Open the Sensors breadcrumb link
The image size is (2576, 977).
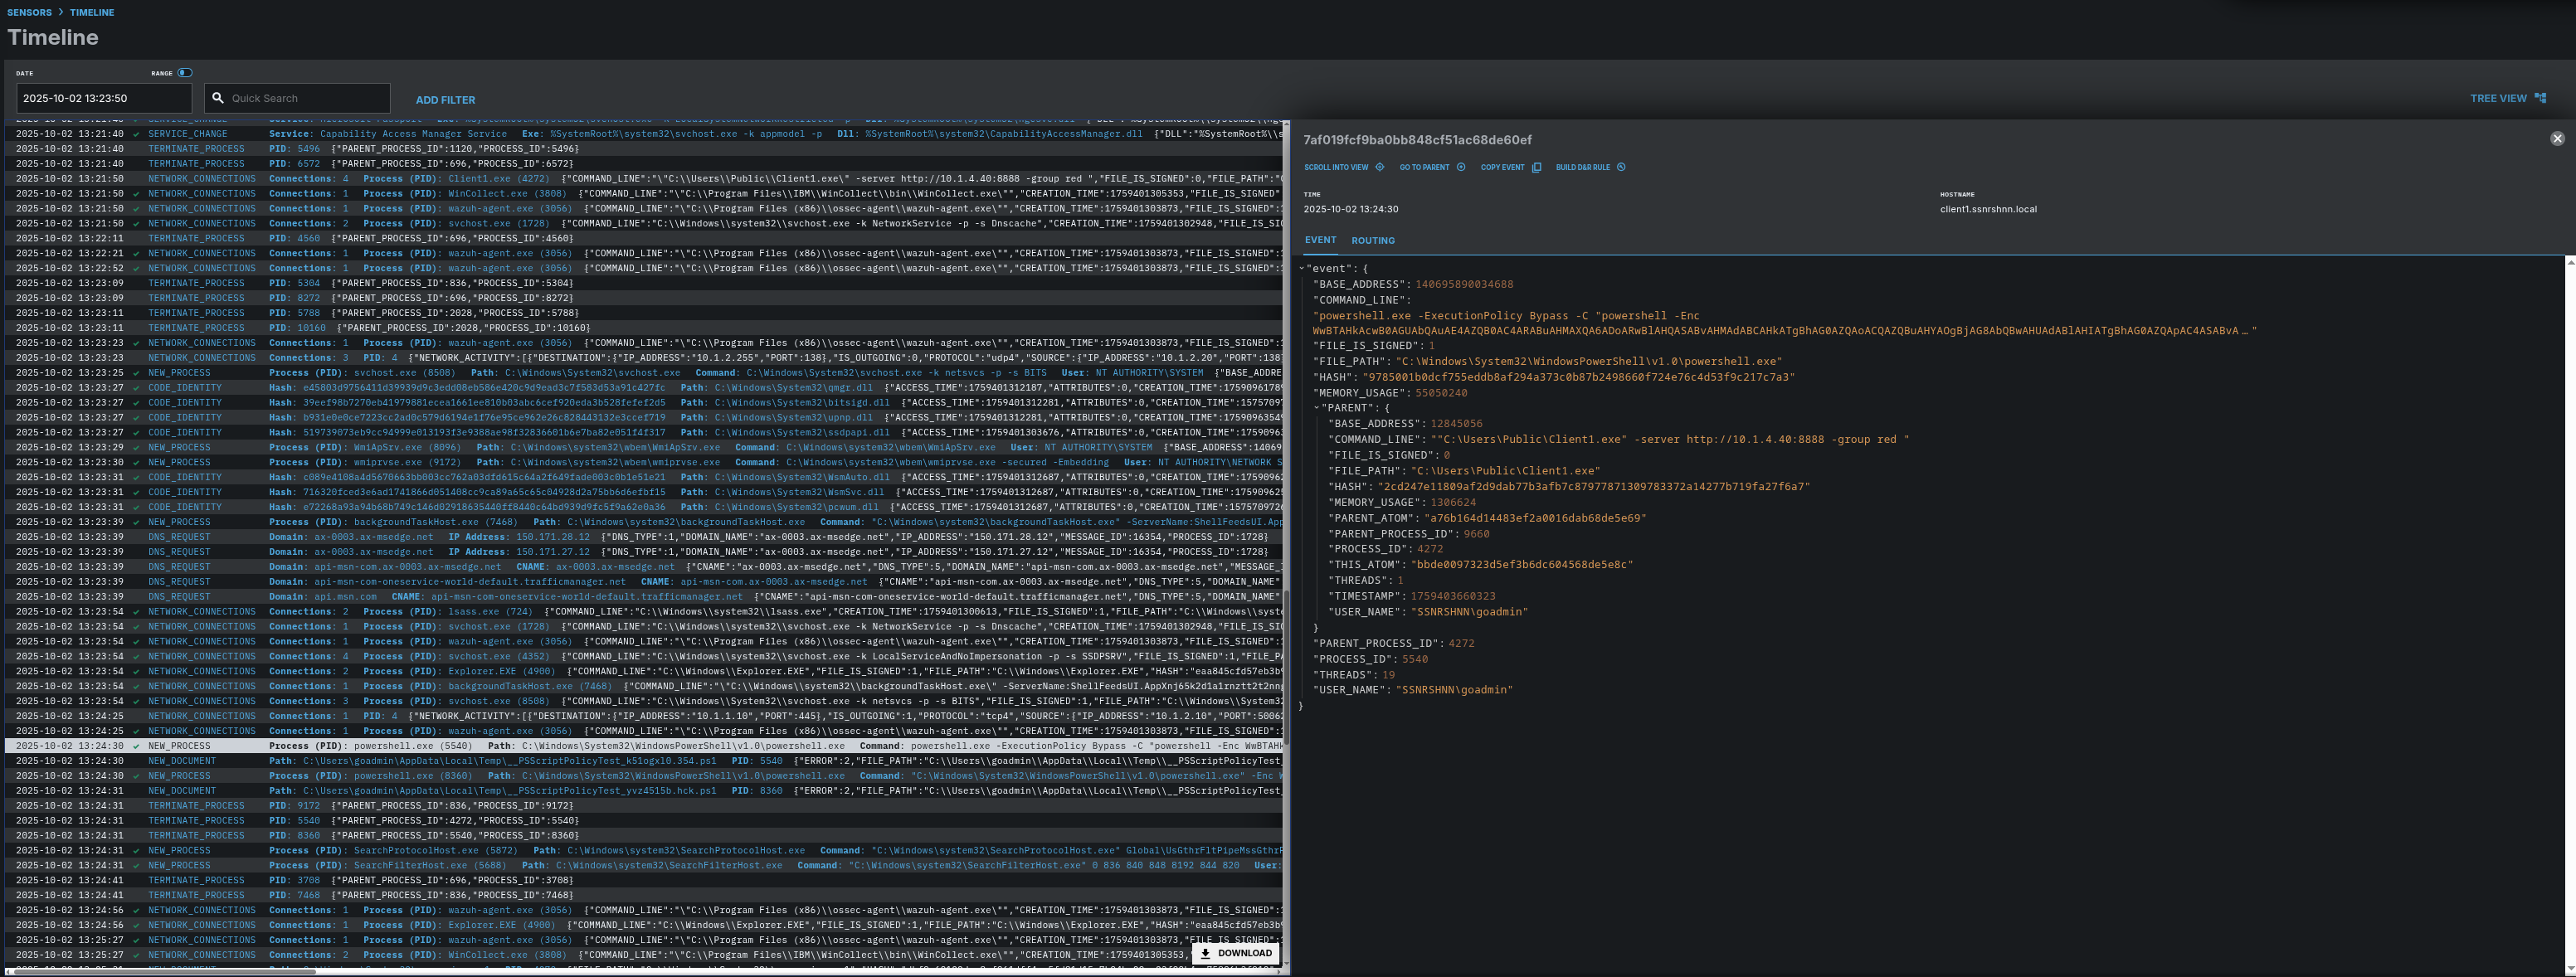29,12
